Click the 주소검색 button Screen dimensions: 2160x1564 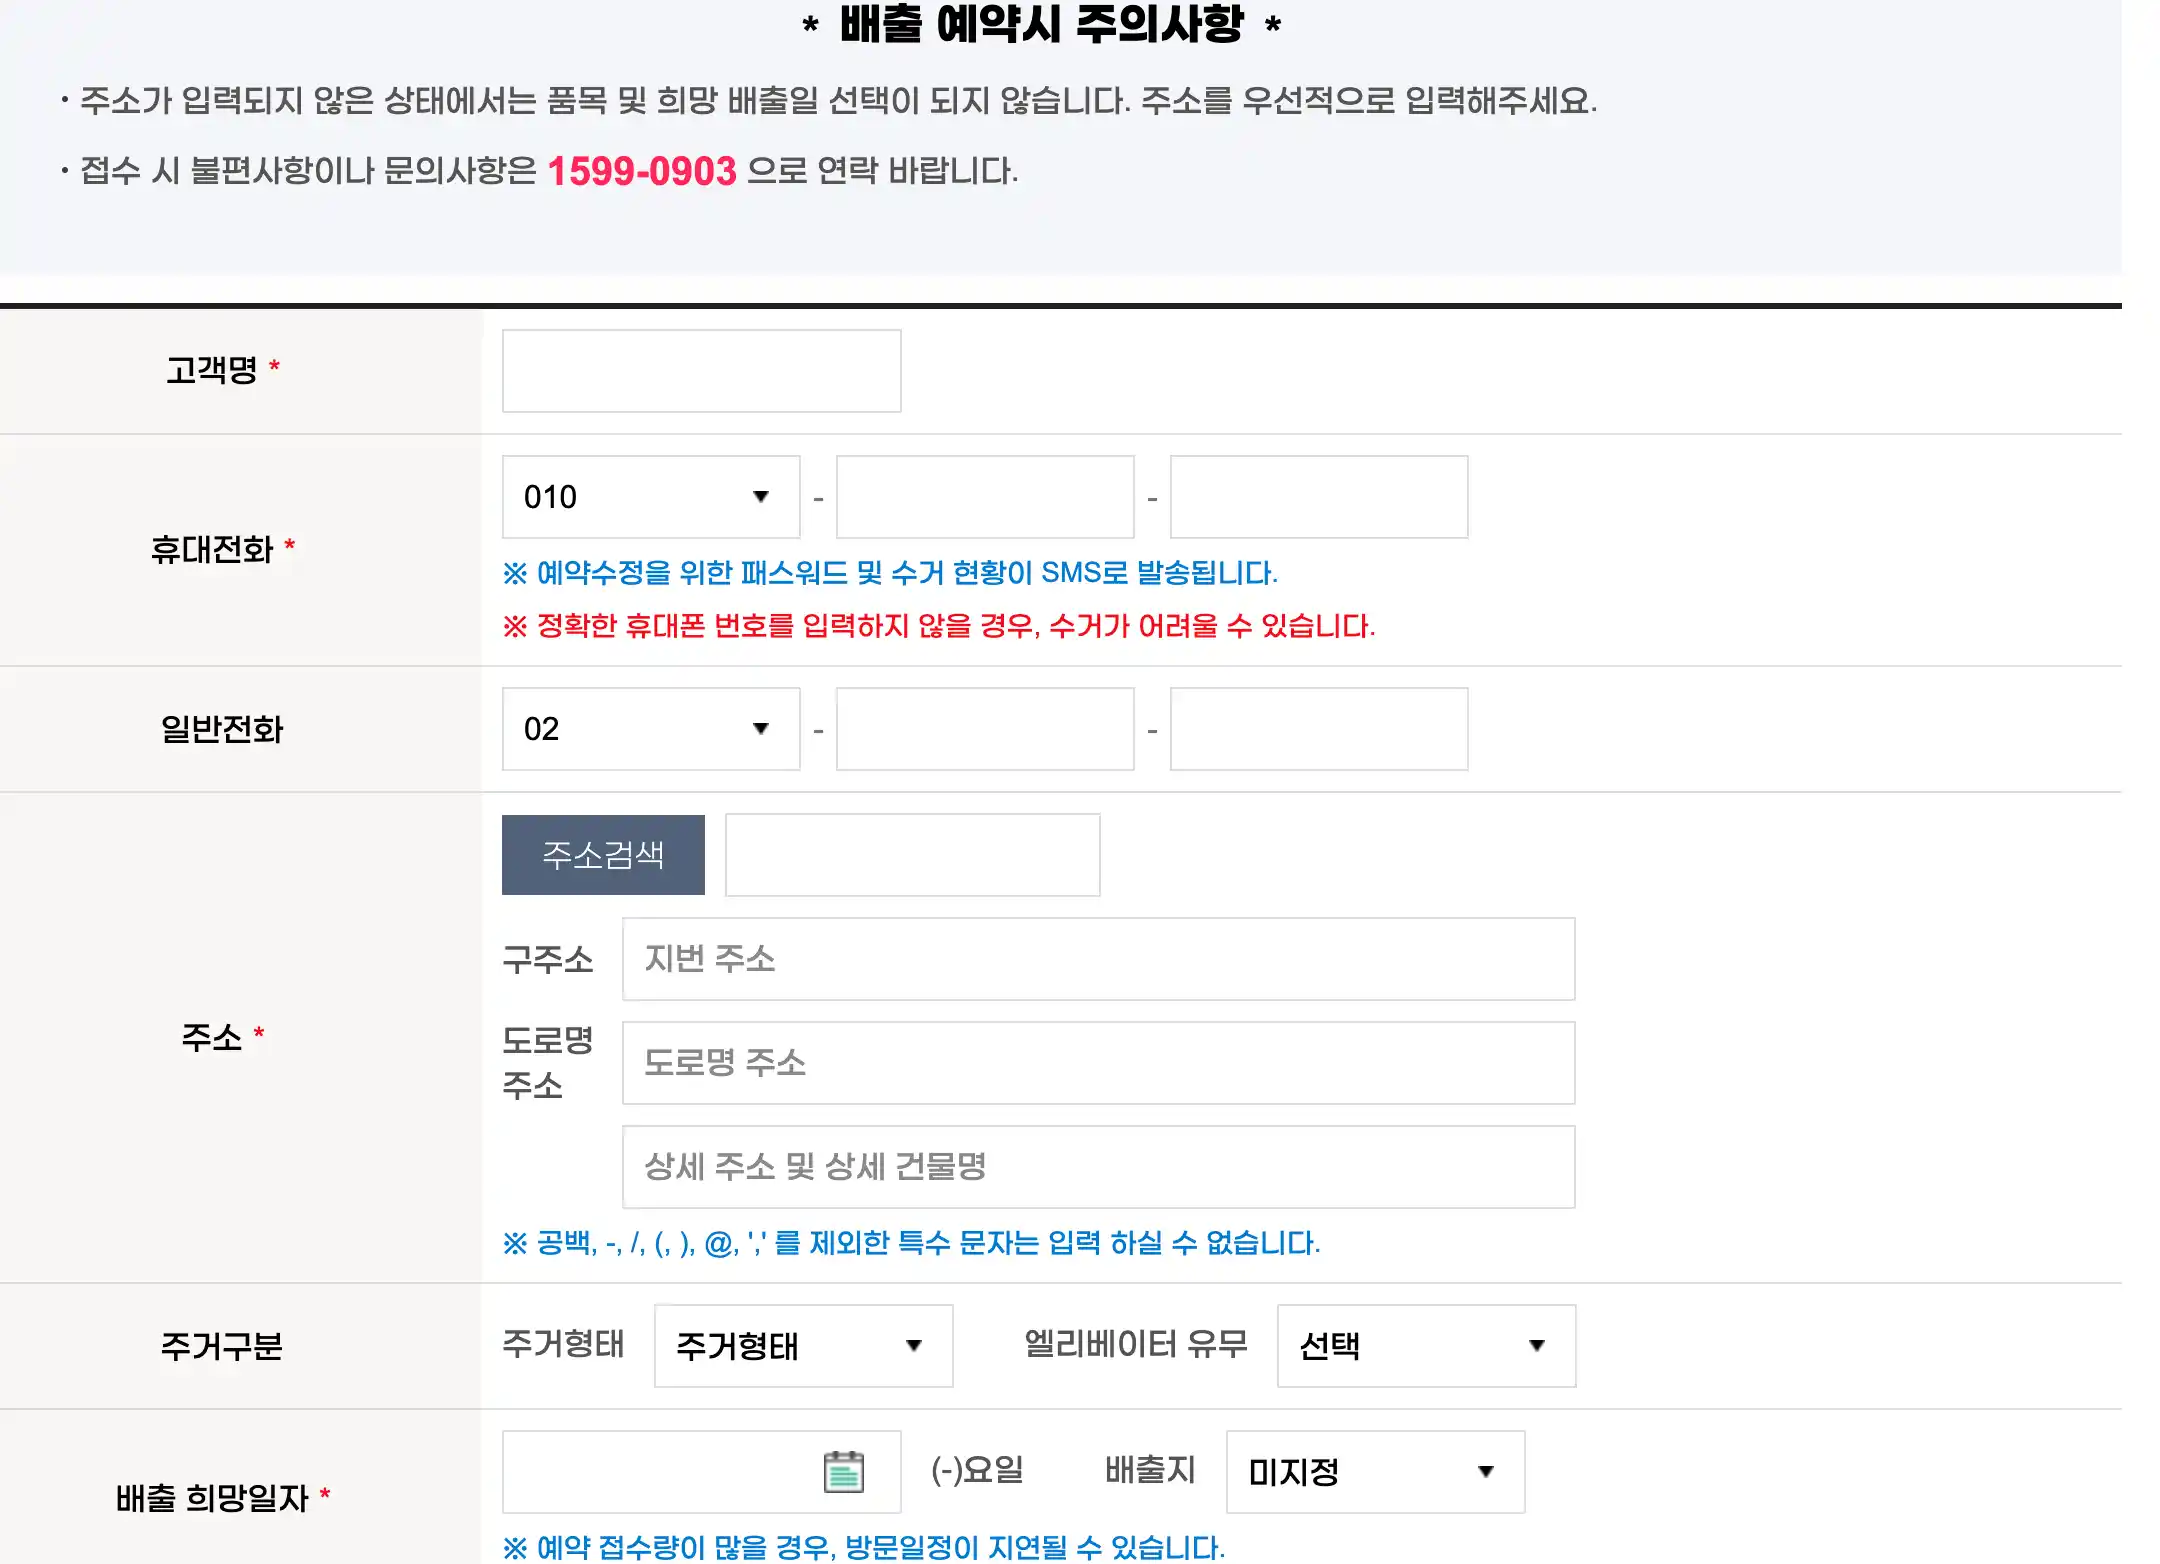tap(603, 855)
